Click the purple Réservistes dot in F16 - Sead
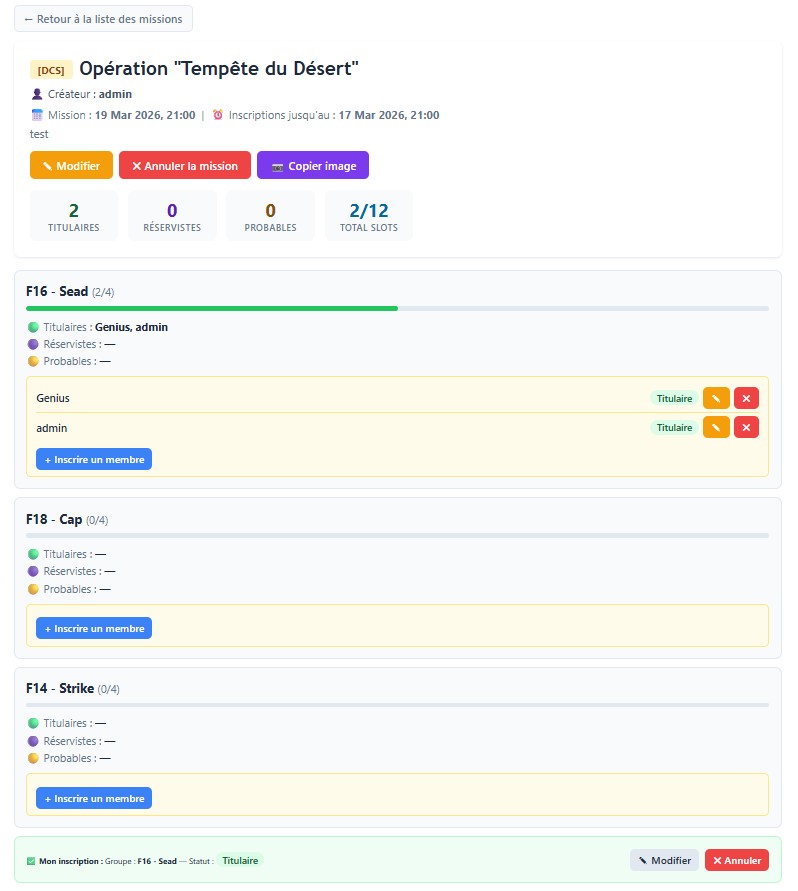Image resolution: width=798 pixels, height=891 pixels. (33, 344)
